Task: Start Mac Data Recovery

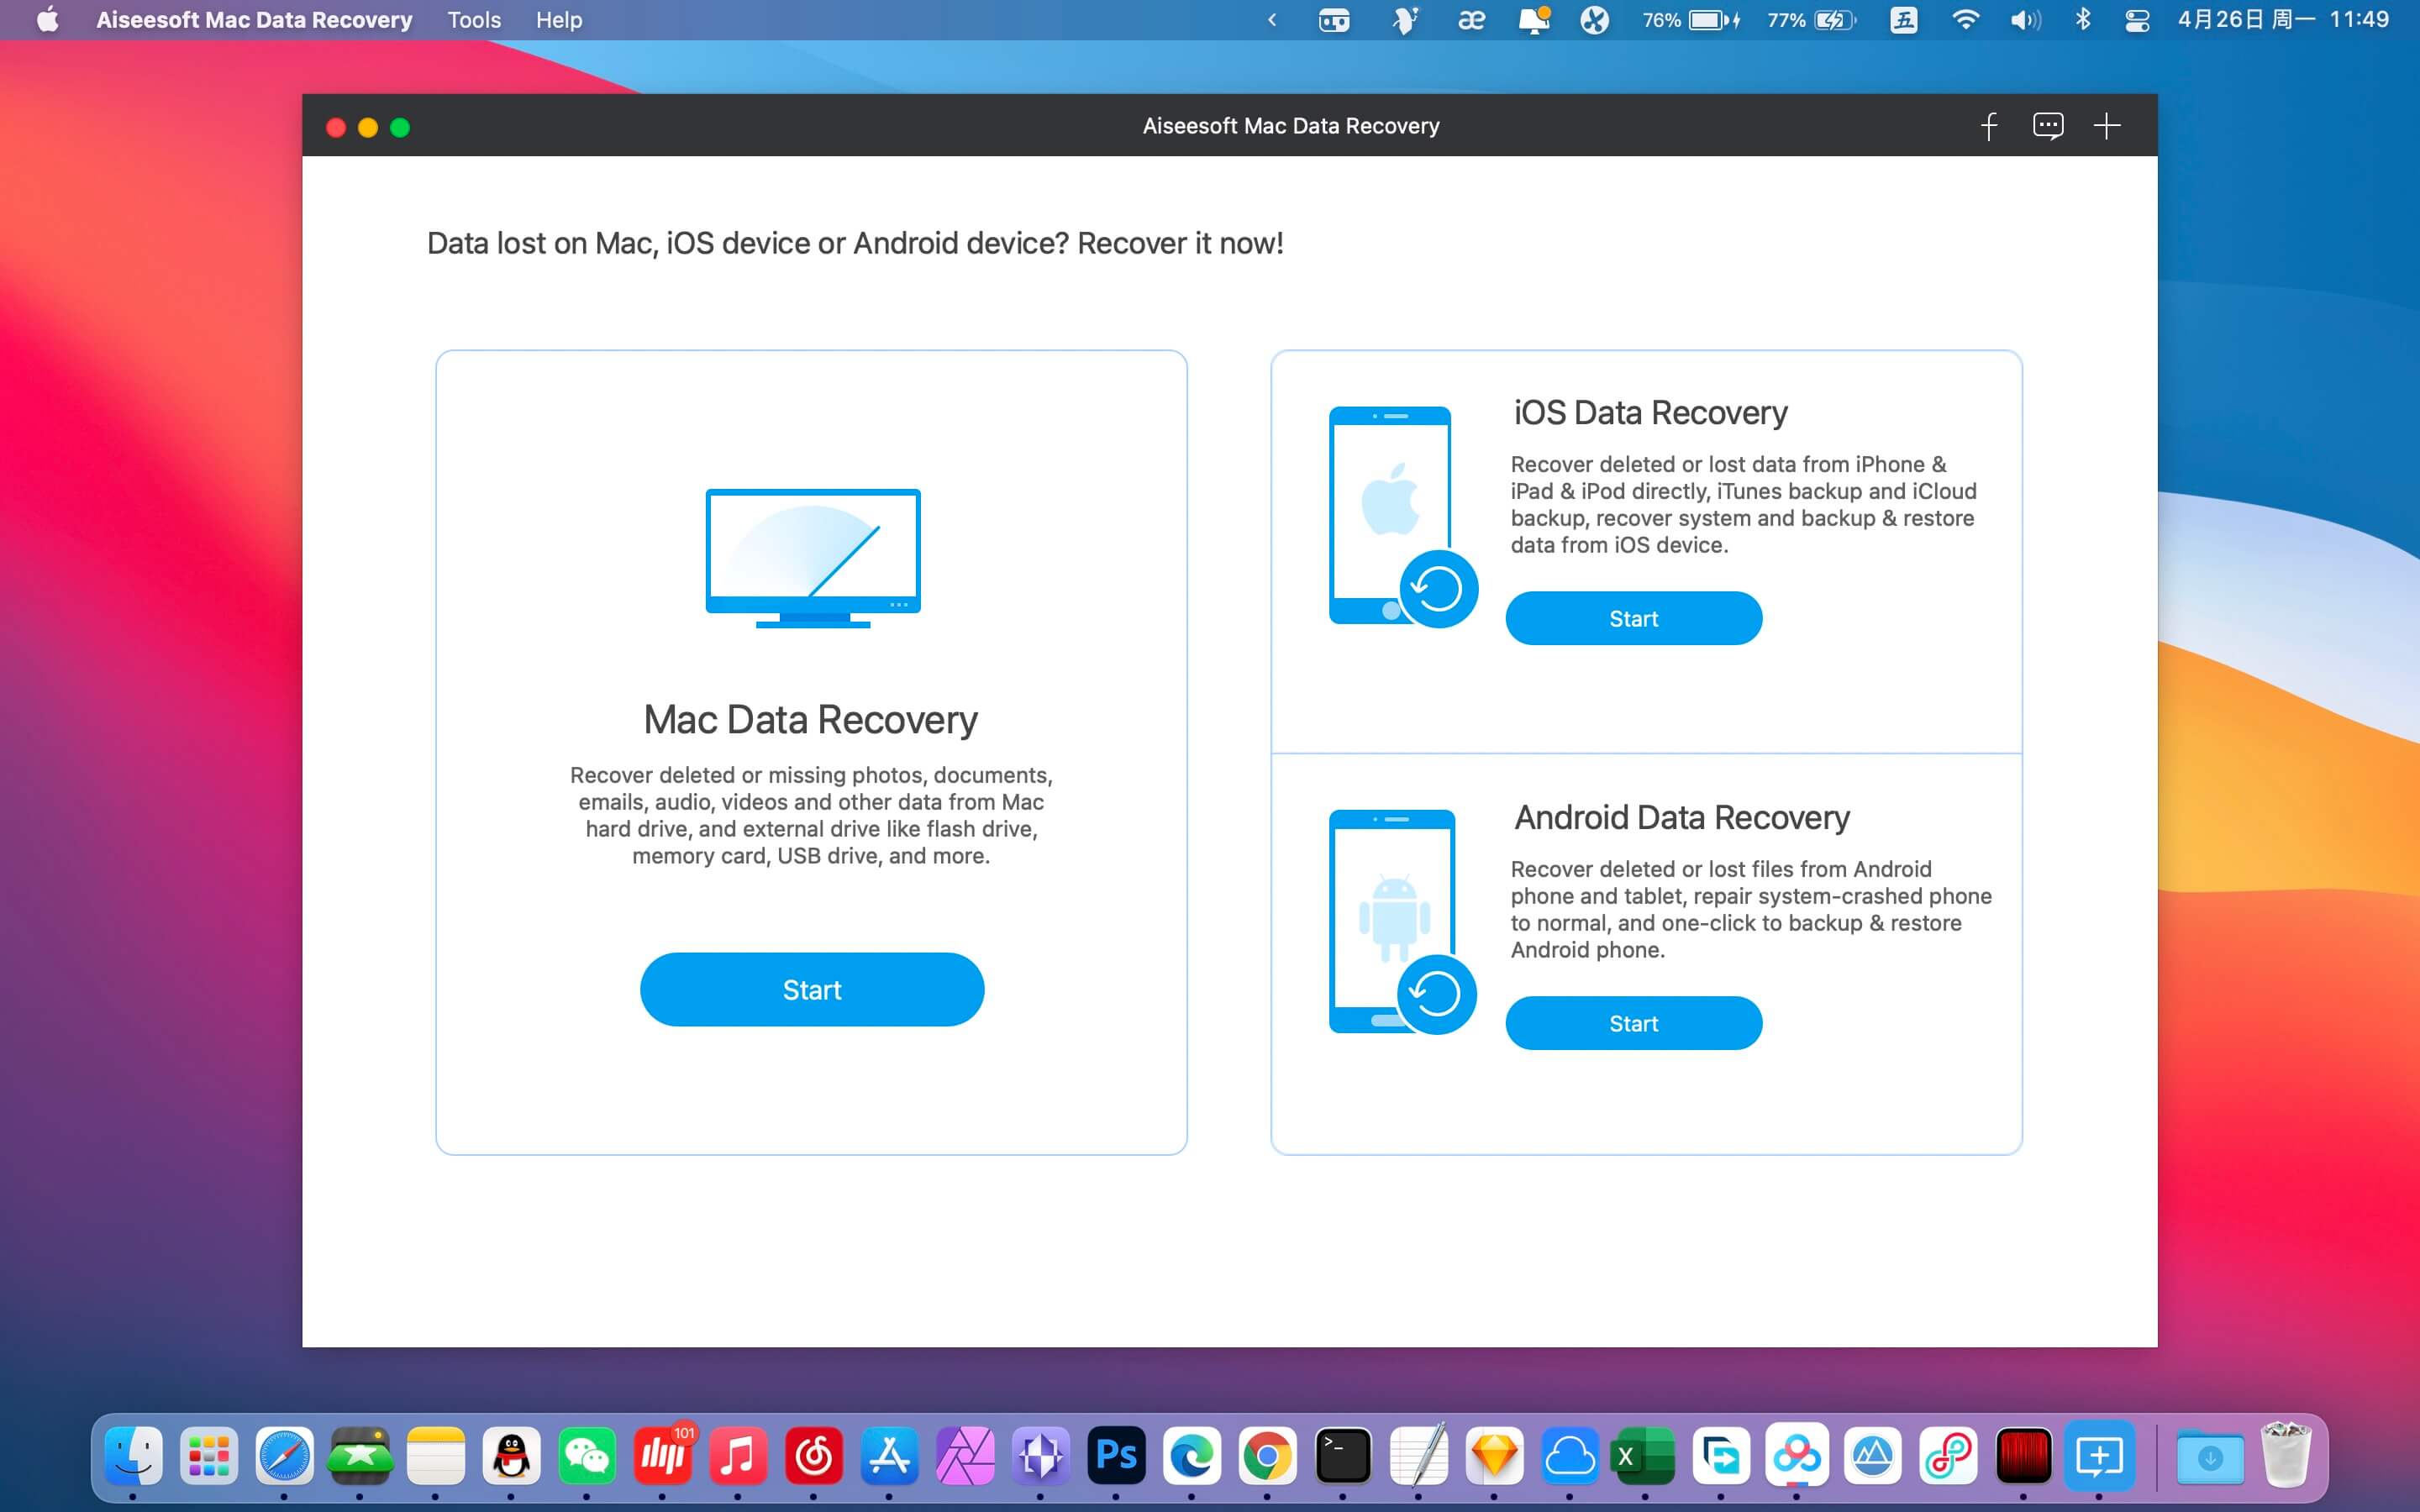Action: [811, 989]
